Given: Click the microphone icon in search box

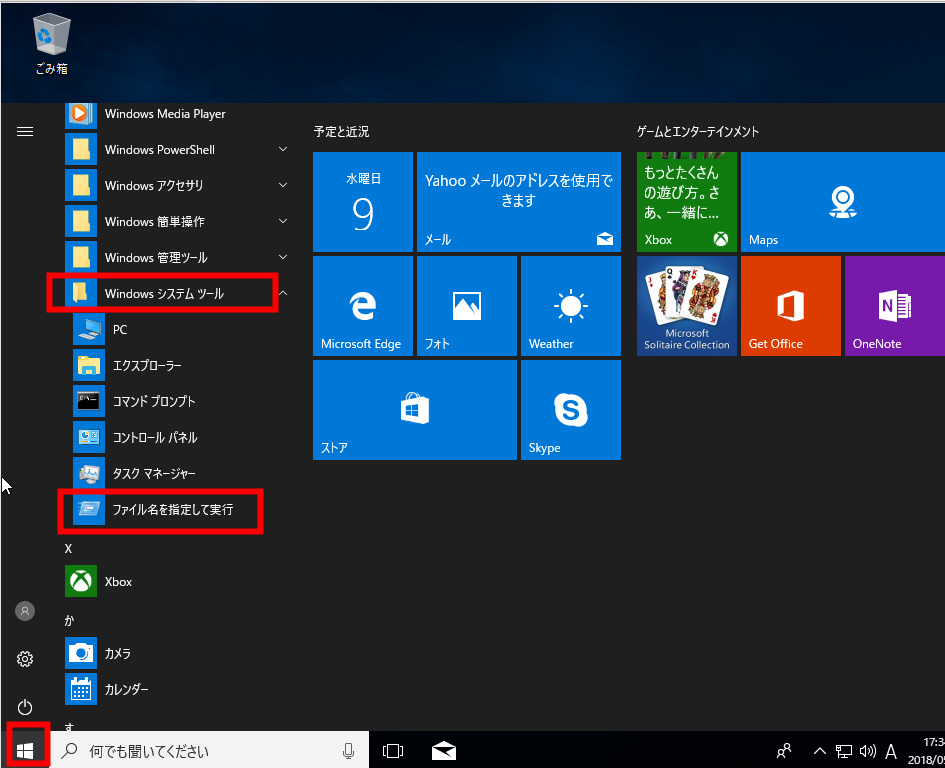Looking at the screenshot, I should tap(348, 751).
